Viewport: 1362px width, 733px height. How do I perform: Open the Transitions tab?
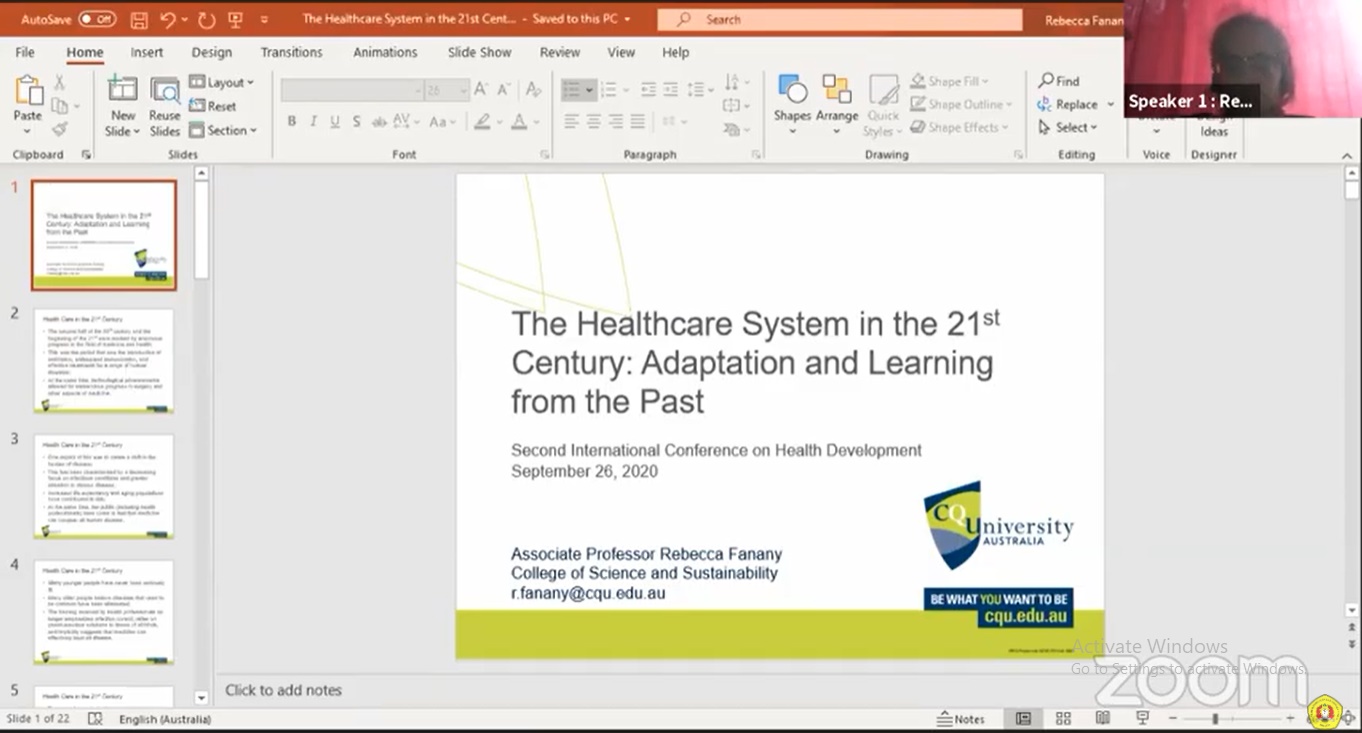click(291, 52)
